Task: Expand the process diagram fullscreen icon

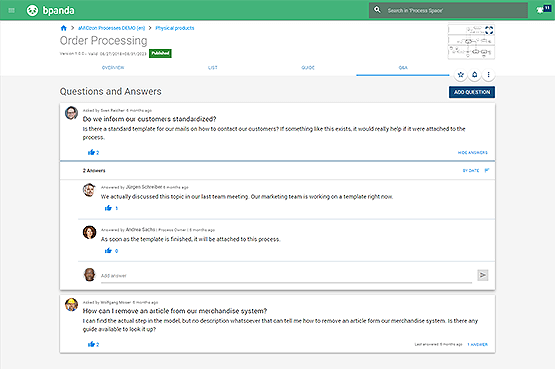Action: pos(489,30)
